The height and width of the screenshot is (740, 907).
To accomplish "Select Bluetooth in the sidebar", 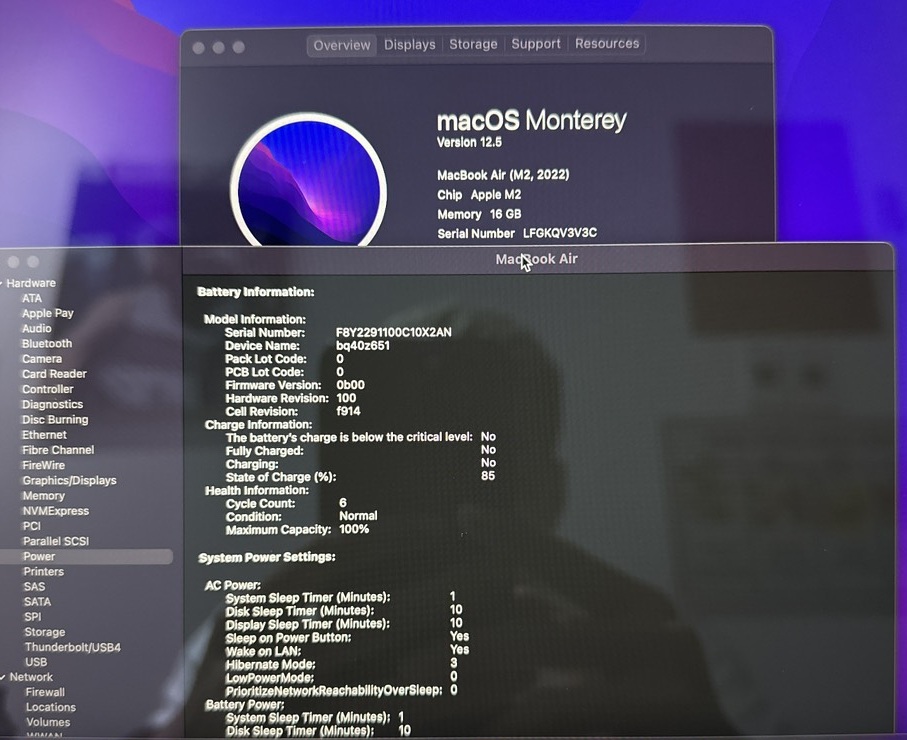I will pos(47,344).
